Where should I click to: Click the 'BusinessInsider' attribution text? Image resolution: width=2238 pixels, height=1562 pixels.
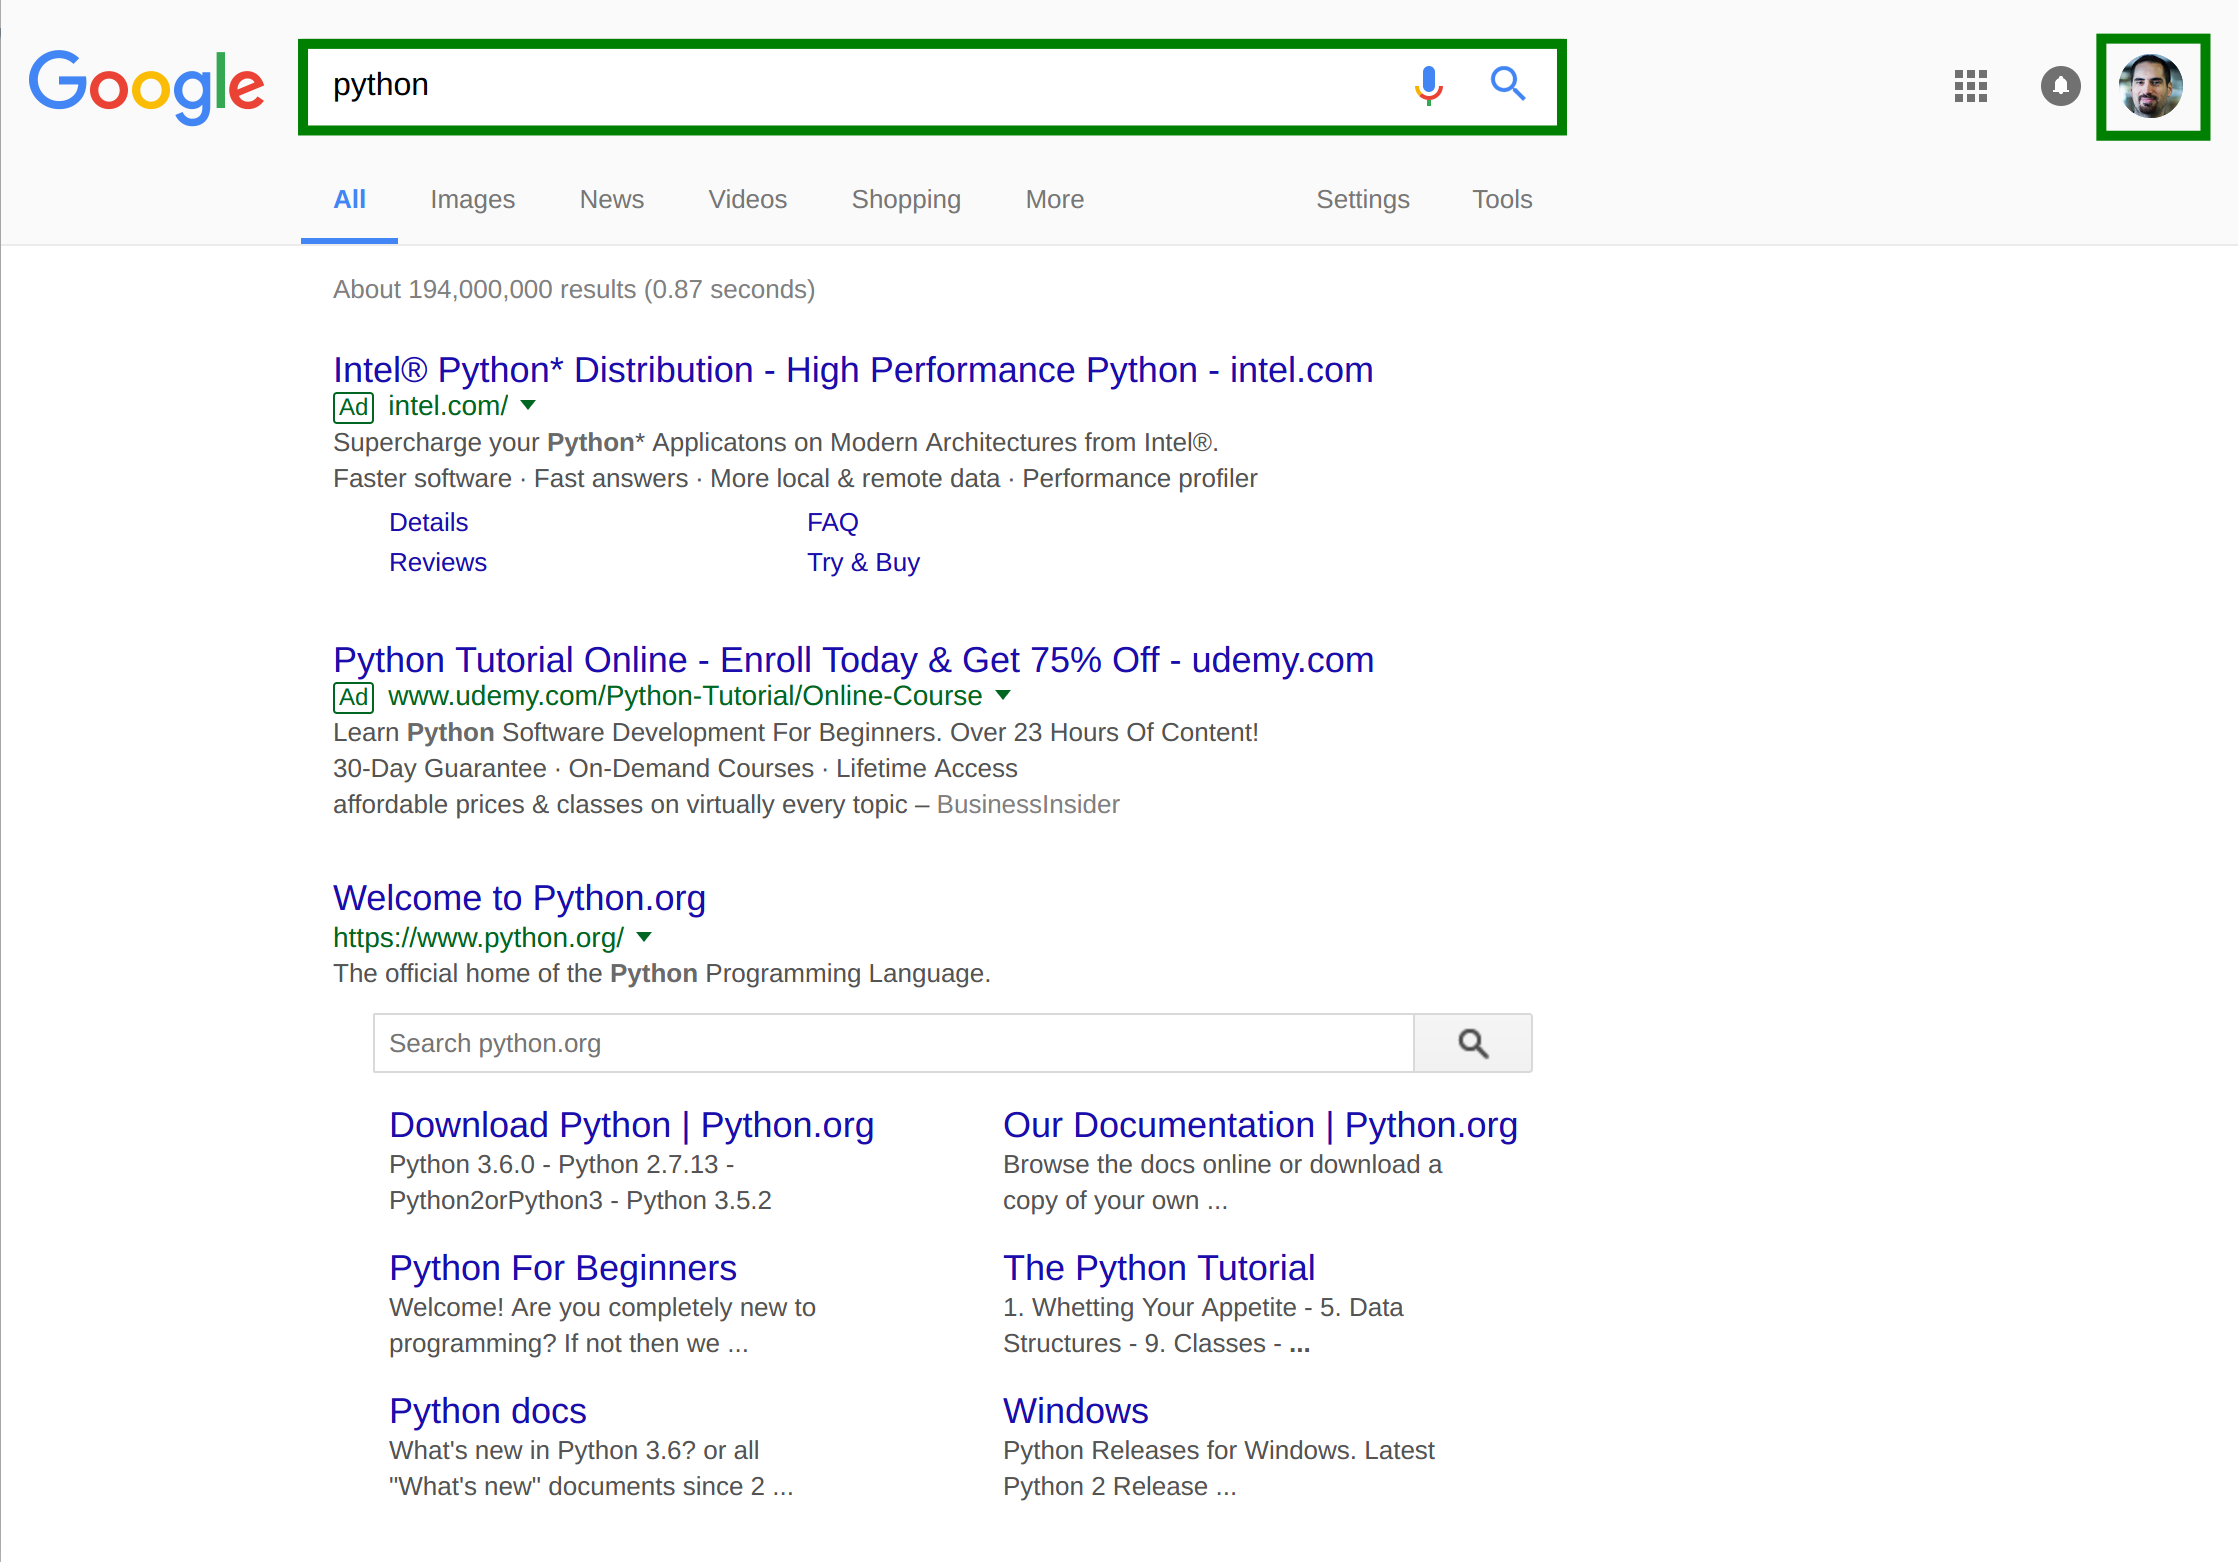click(x=1028, y=804)
